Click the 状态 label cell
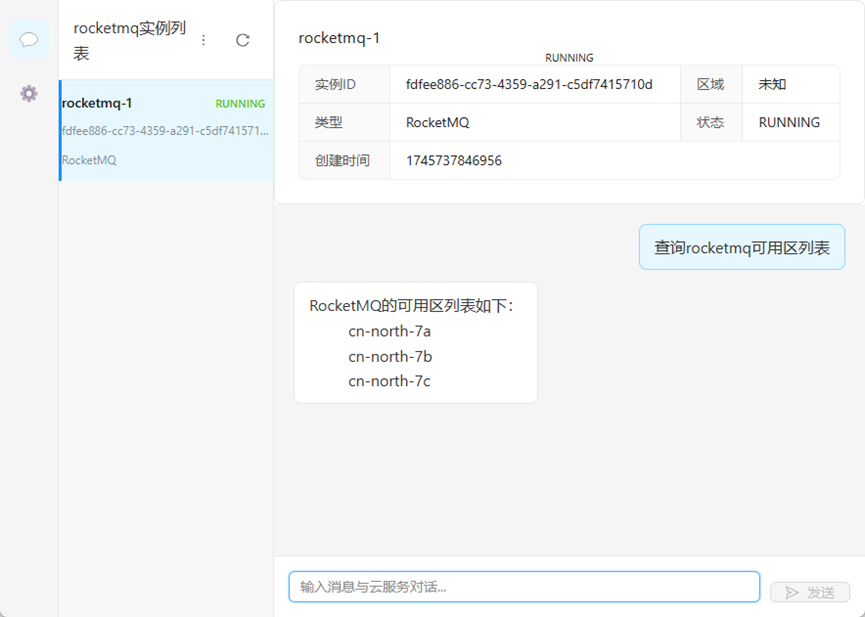 point(711,122)
